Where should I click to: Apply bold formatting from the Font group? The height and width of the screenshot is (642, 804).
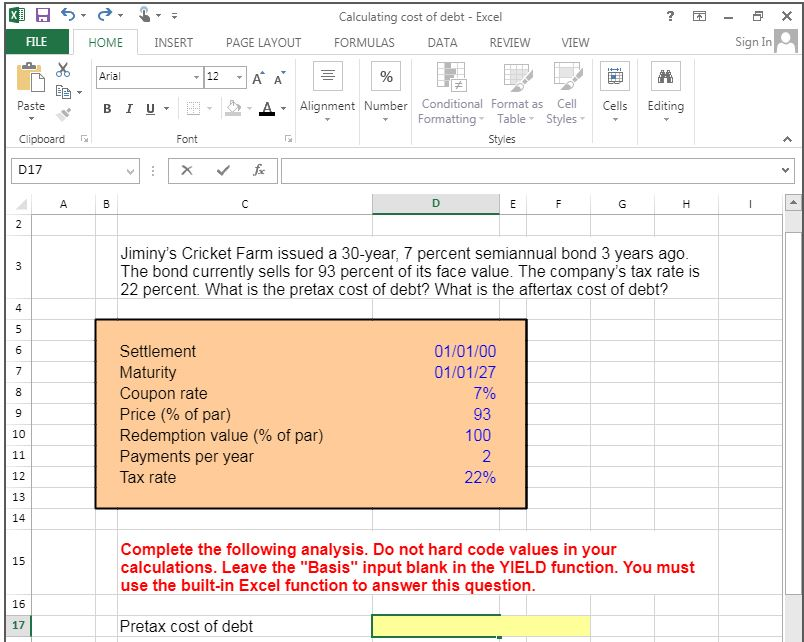pyautogui.click(x=107, y=109)
